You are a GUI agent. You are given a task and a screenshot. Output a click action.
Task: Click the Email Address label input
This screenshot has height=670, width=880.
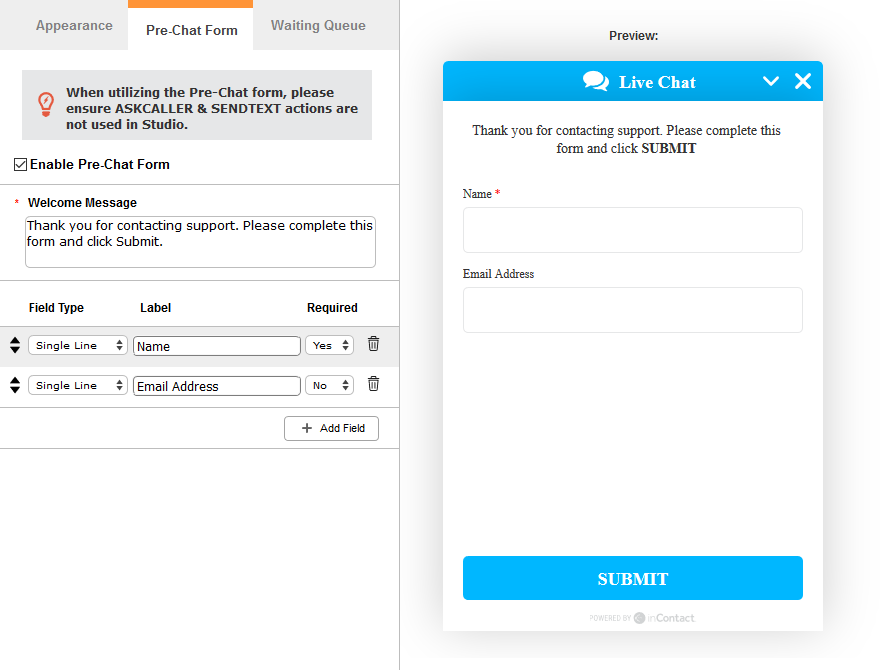217,386
